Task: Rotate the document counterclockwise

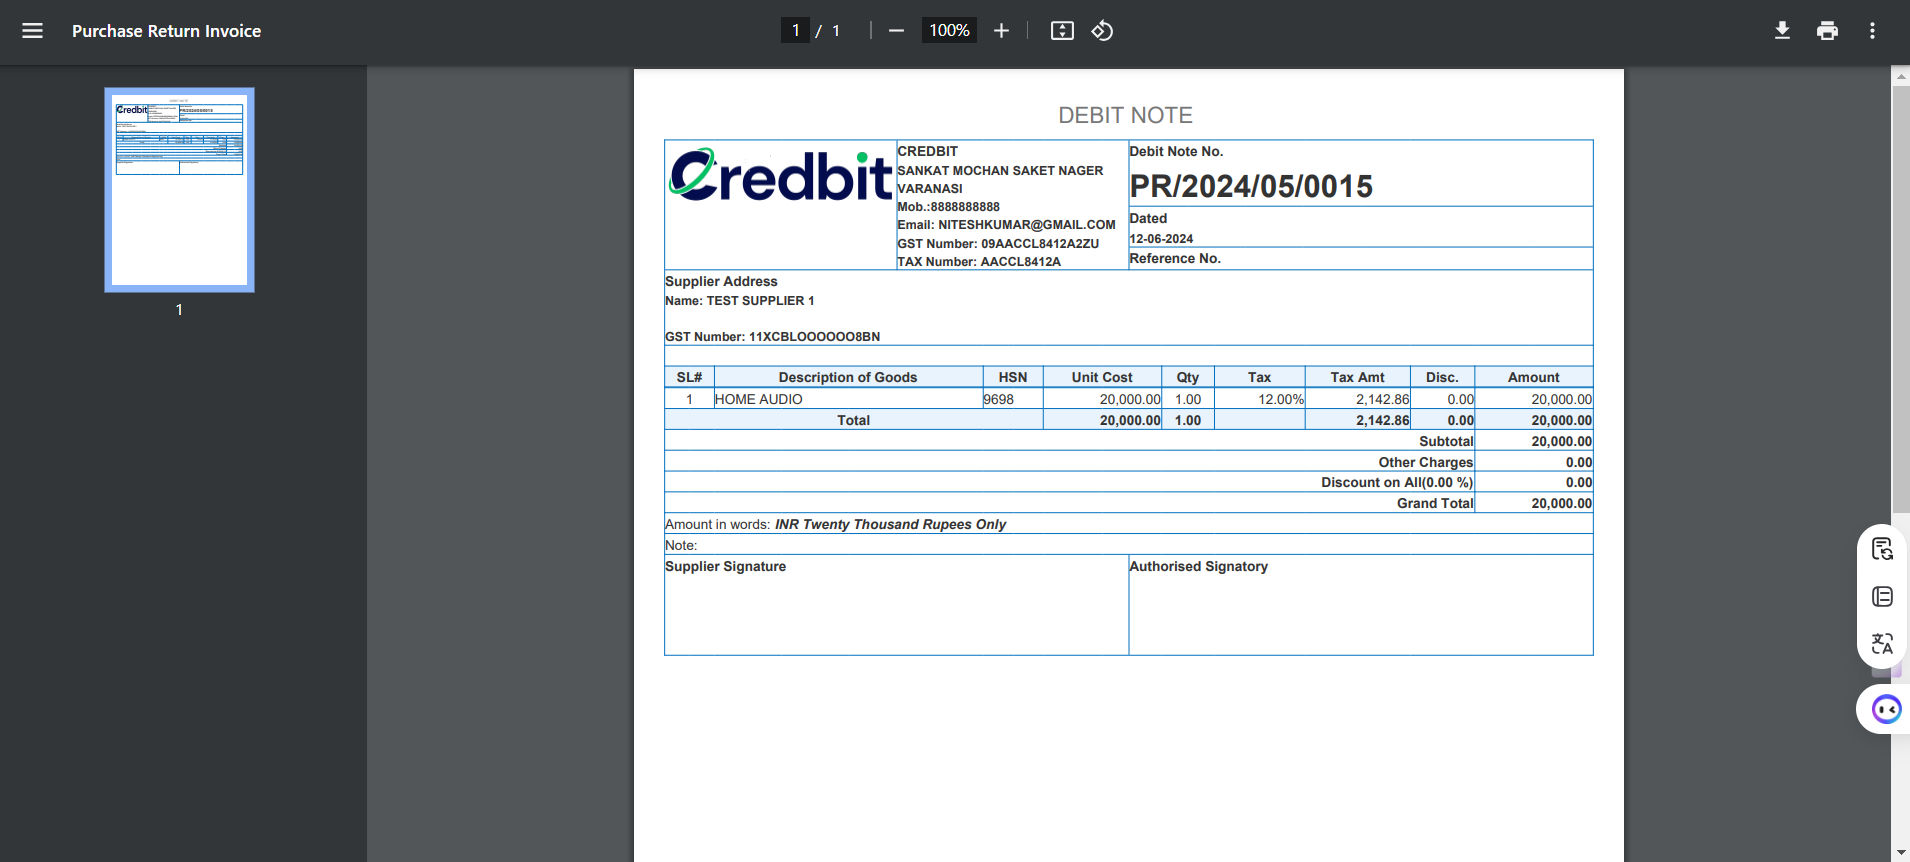Action: pyautogui.click(x=1102, y=31)
